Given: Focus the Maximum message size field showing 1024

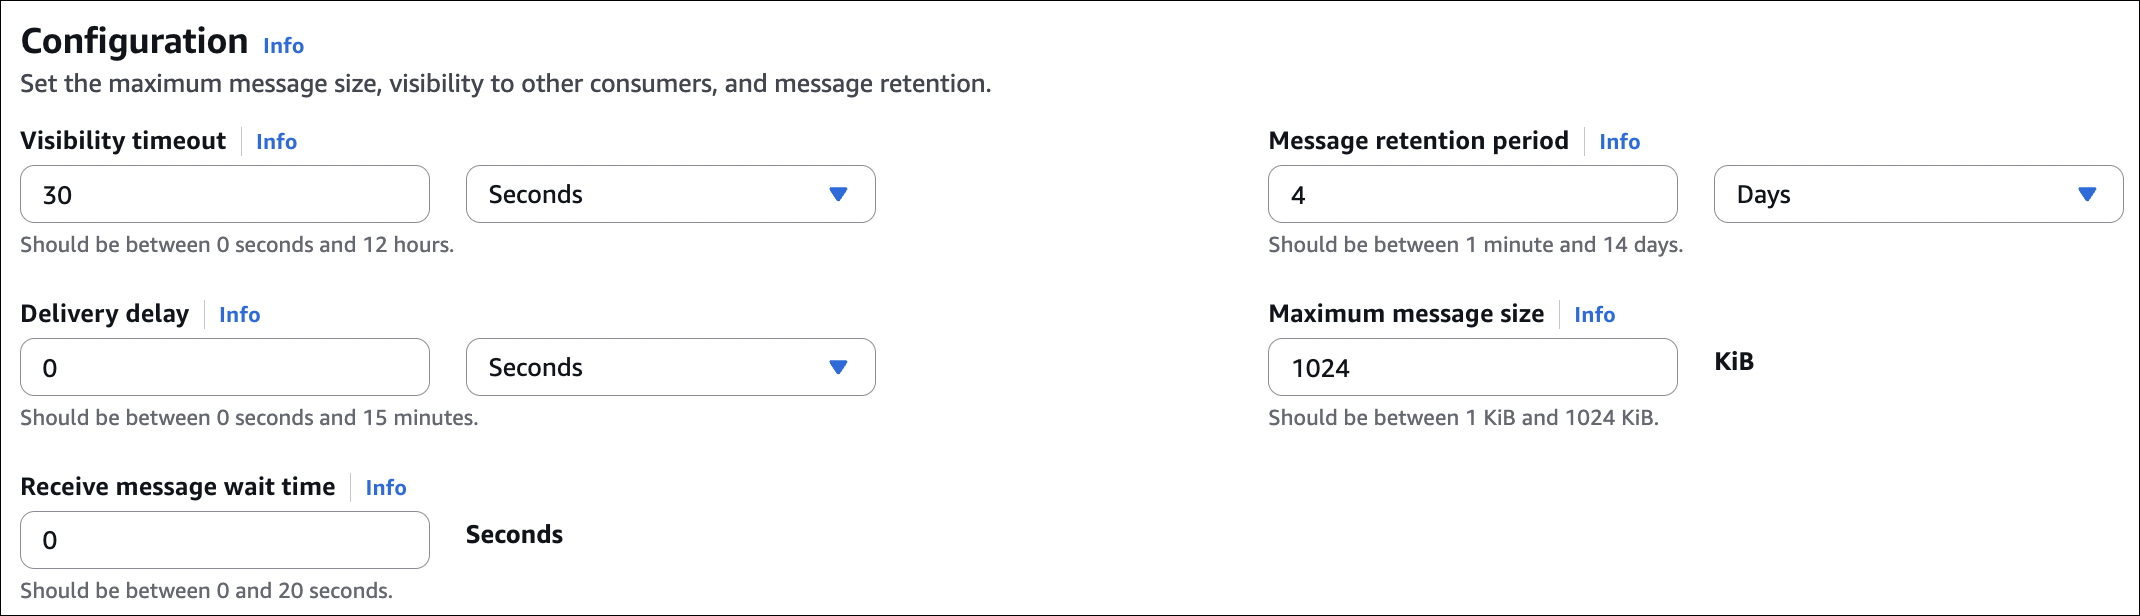Looking at the screenshot, I should (x=1472, y=367).
